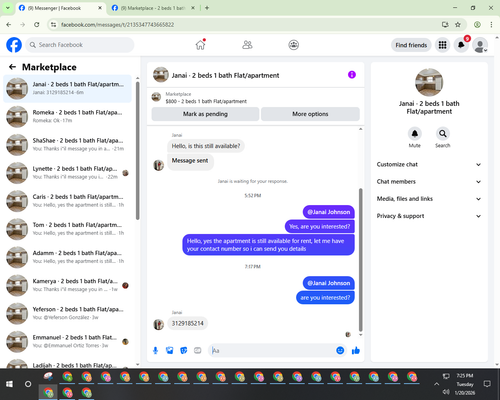500x400 pixels.
Task: Open the Kamerya conversation
Action: 68,285
